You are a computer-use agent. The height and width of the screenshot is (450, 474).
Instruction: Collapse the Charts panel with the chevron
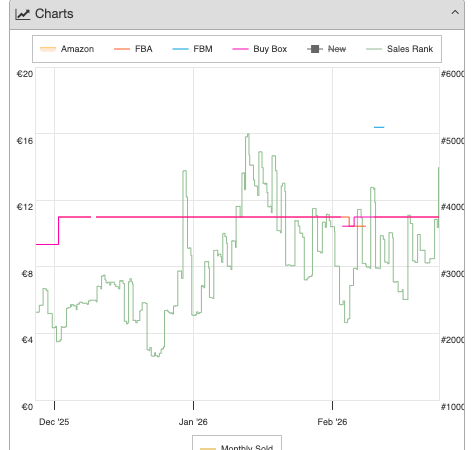455,13
